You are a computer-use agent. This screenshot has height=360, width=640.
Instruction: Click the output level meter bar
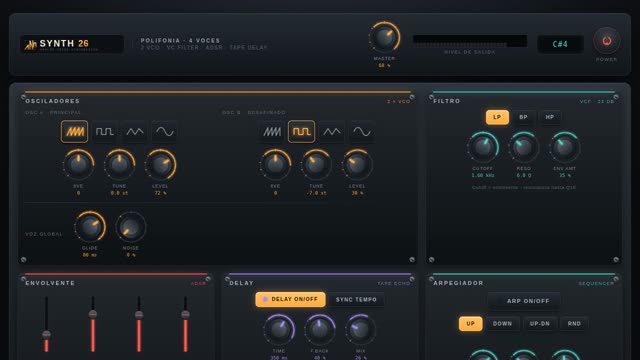click(x=470, y=41)
